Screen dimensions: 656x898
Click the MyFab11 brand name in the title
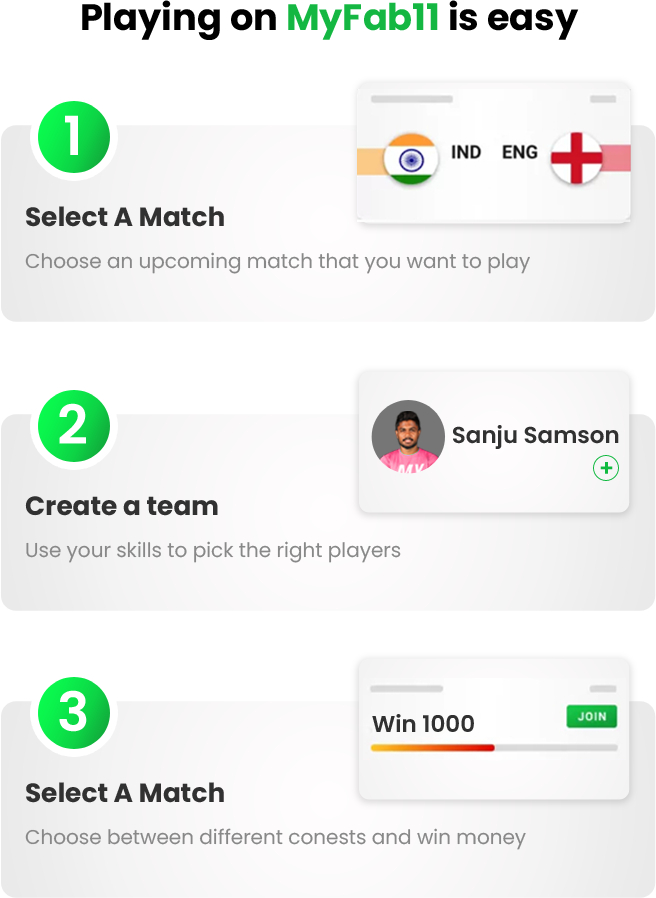click(363, 18)
